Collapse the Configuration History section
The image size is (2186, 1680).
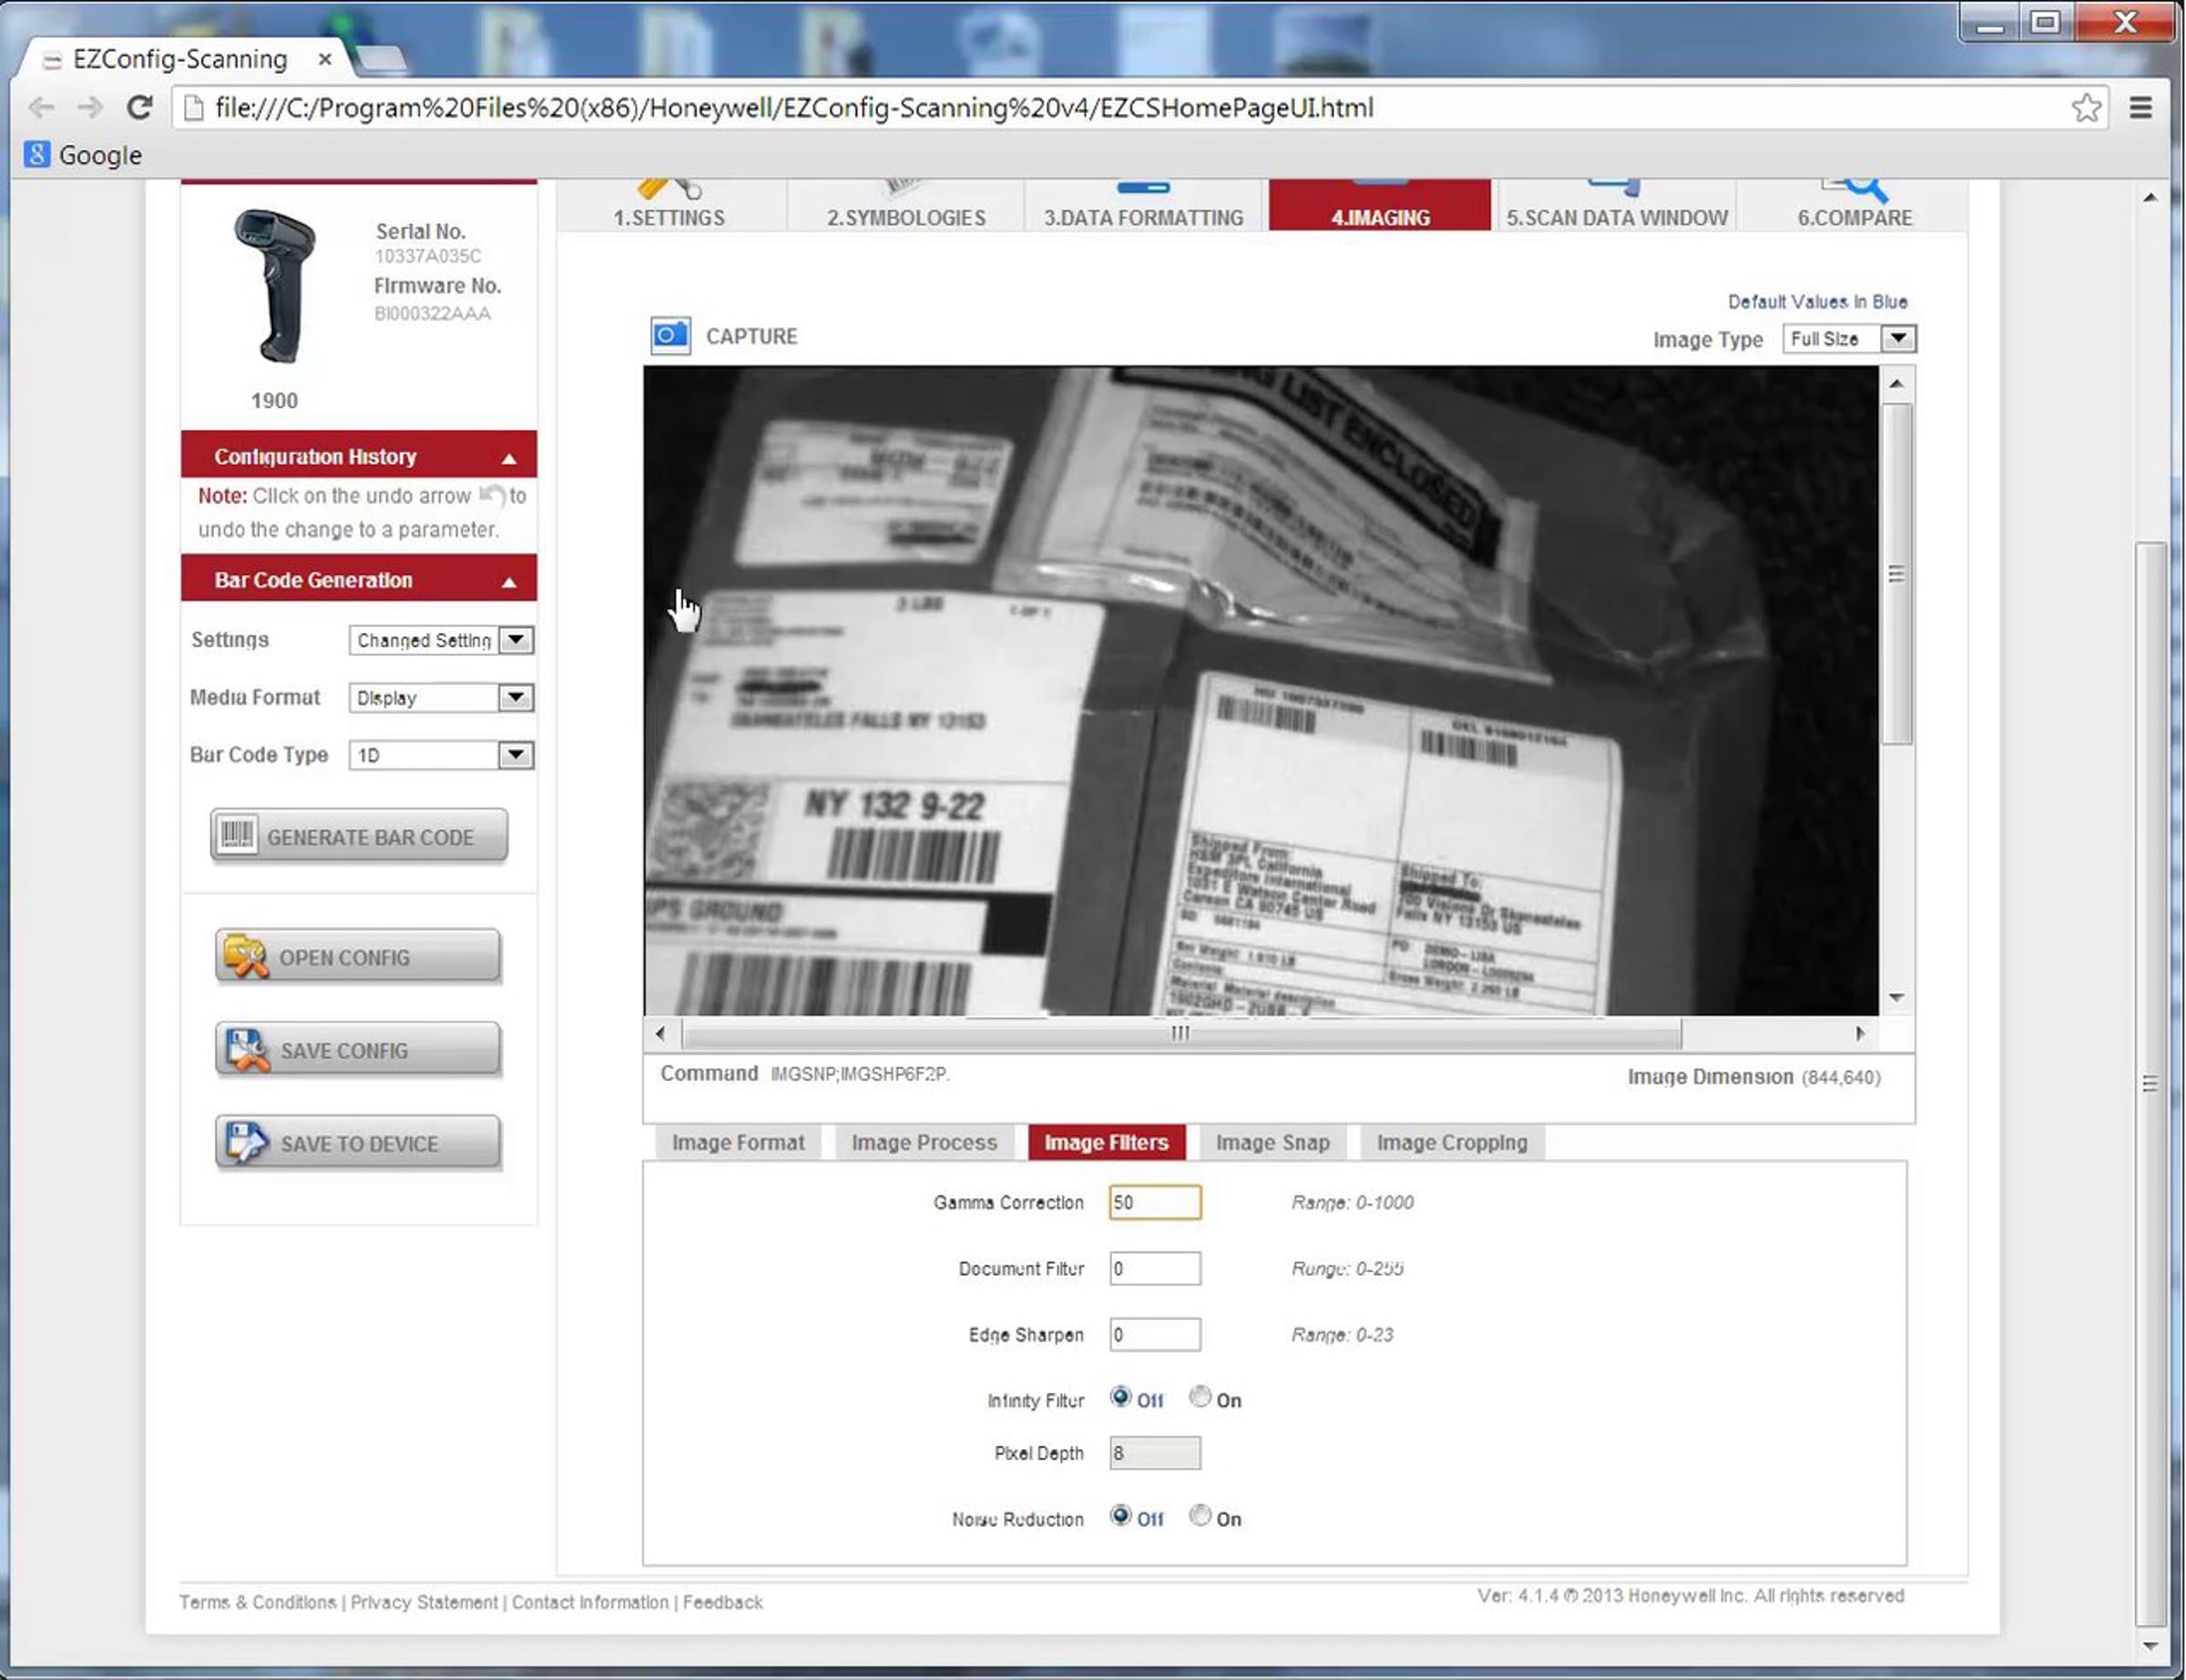[x=509, y=458]
